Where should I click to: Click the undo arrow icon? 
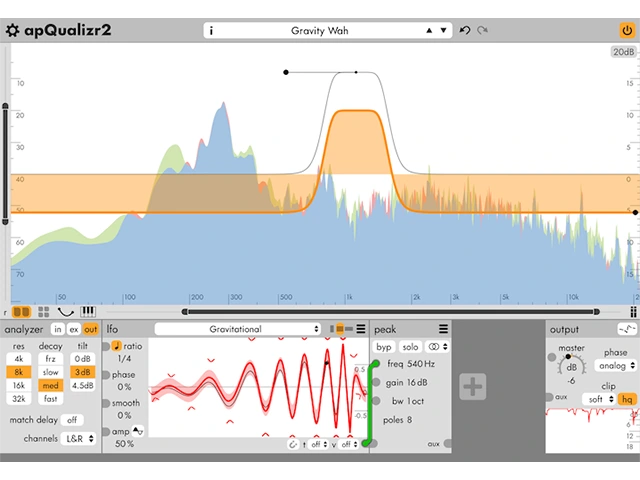point(464,30)
